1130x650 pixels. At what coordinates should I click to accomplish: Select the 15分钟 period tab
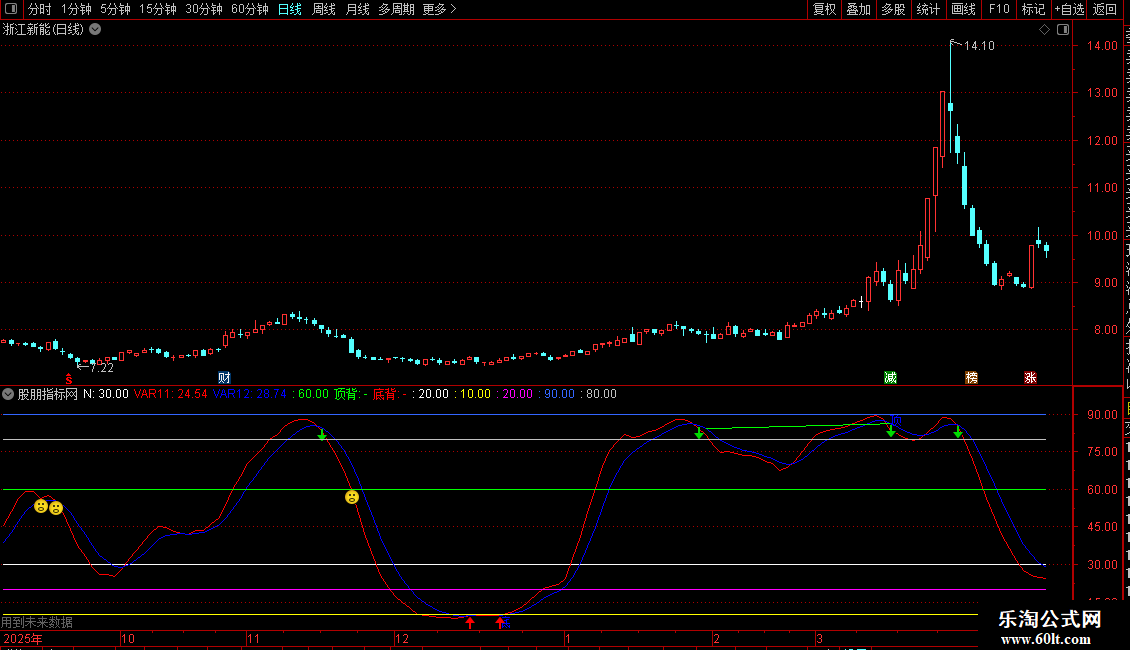157,9
